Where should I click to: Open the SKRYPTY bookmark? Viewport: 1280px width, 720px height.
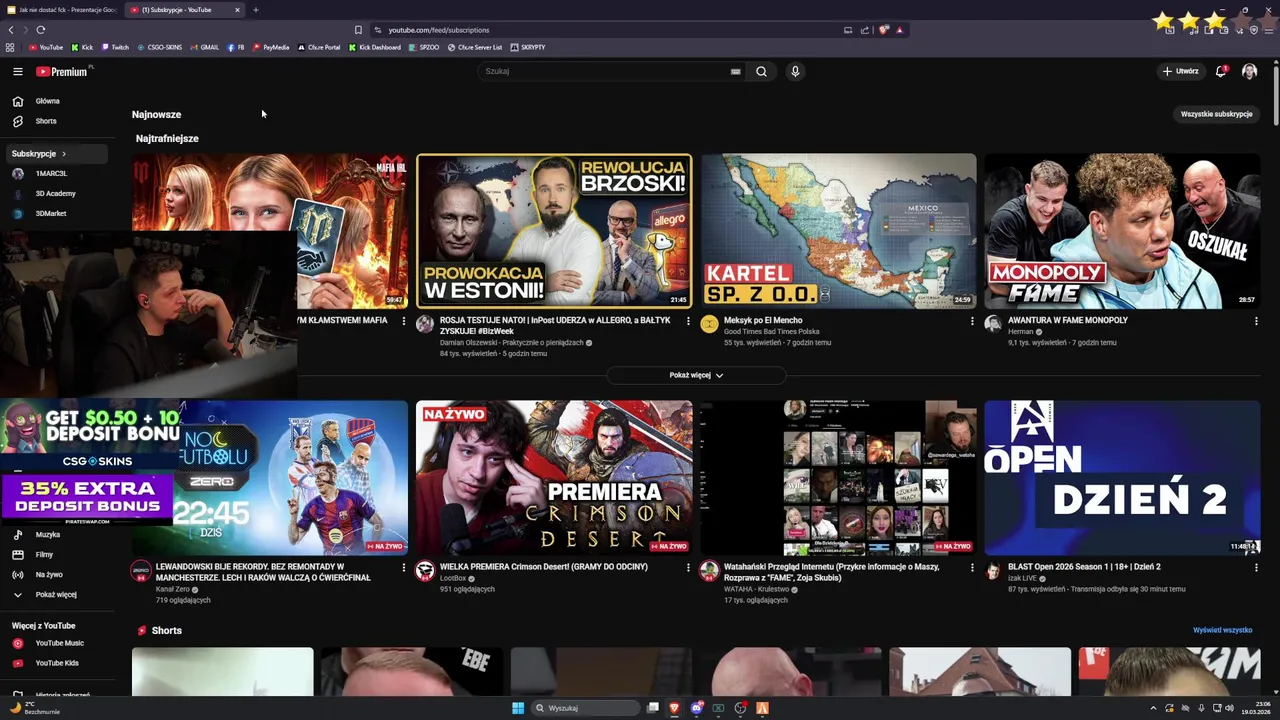[528, 47]
